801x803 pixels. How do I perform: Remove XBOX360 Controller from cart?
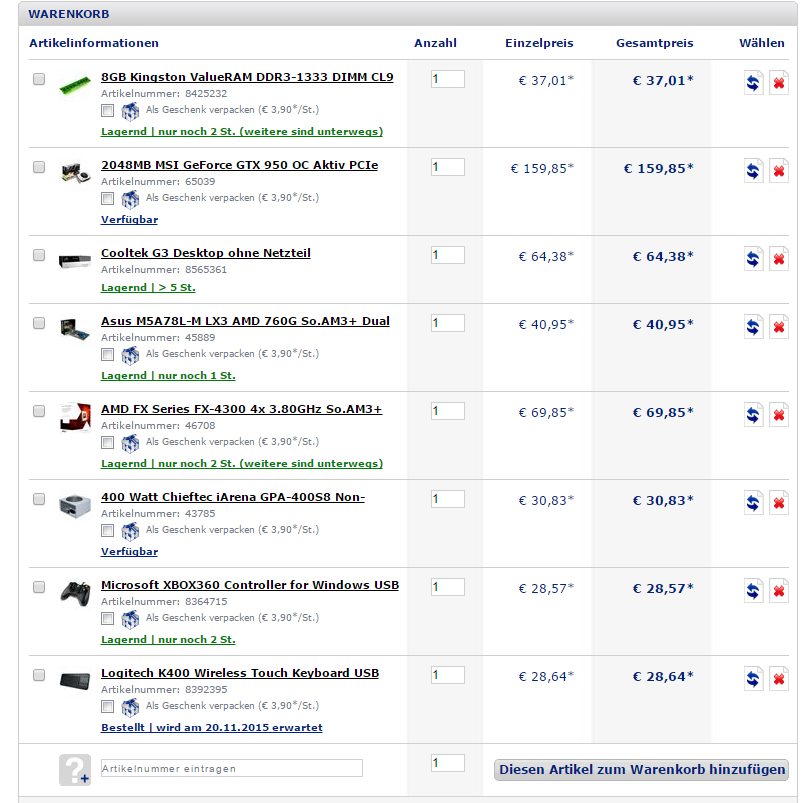[778, 591]
